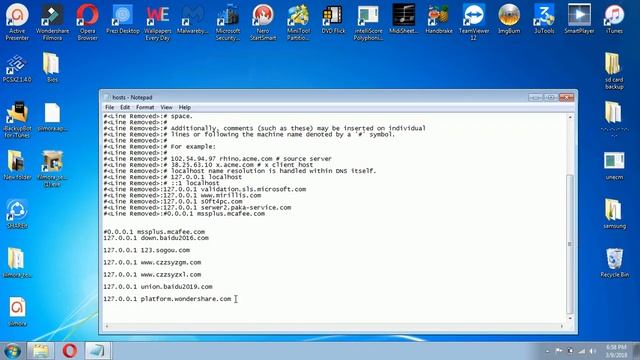Show hidden tray icons arrow
The width and height of the screenshot is (640, 360).
[x=547, y=351]
